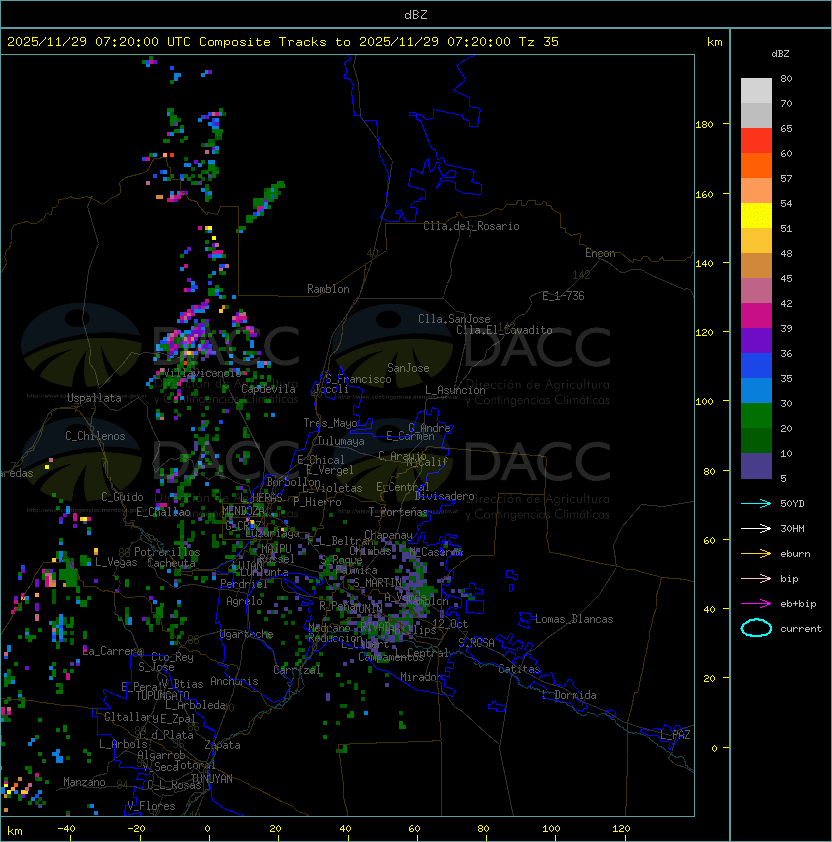Click the 'Tz 35' text in header
The height and width of the screenshot is (842, 832).
coord(539,42)
